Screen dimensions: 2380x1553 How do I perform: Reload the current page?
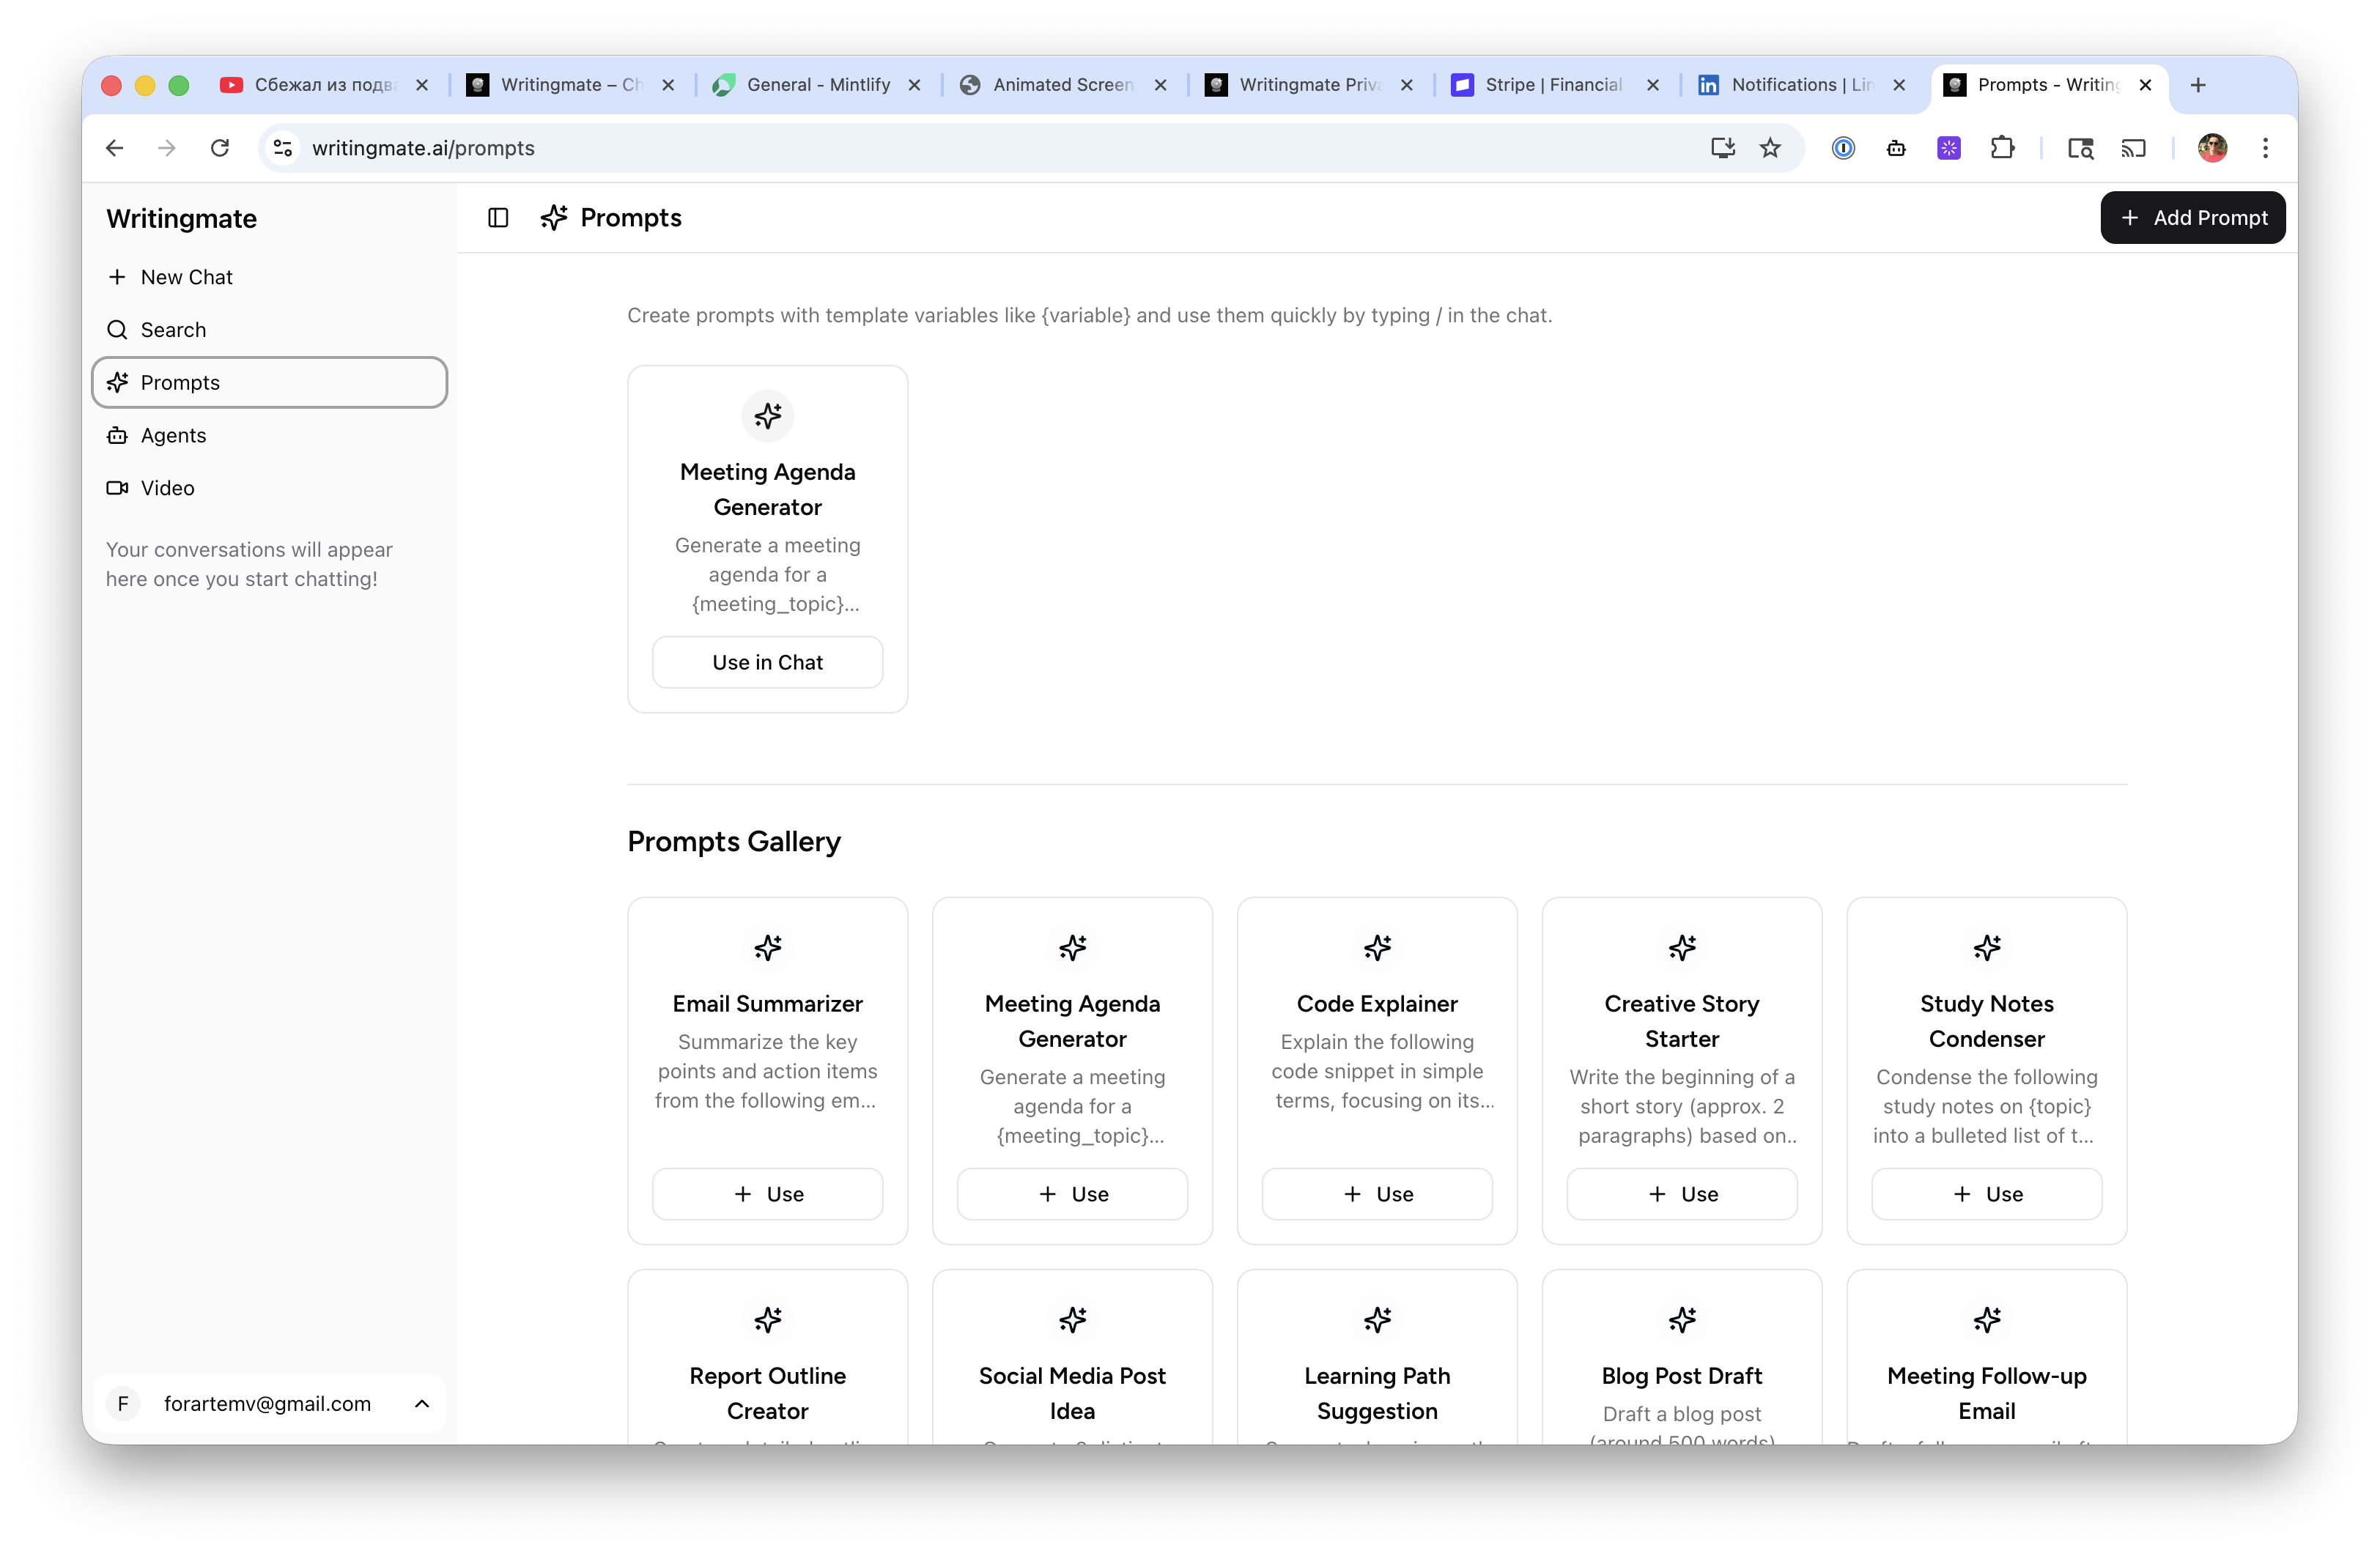pyautogui.click(x=220, y=148)
